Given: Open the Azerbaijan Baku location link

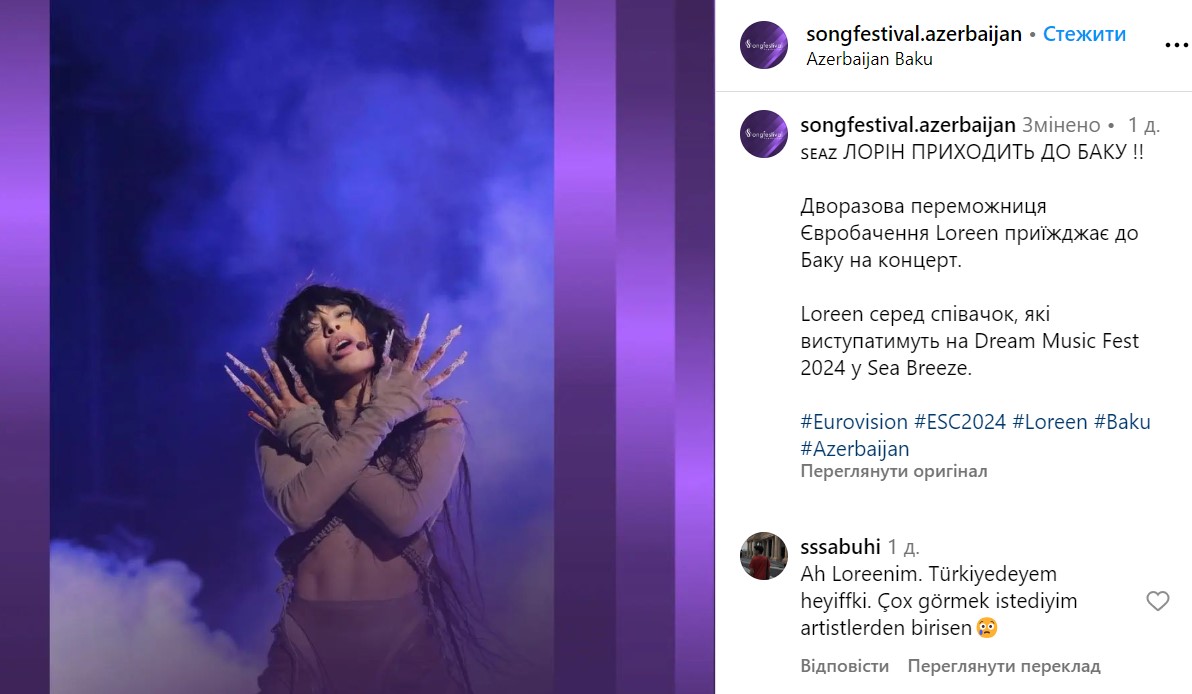Looking at the screenshot, I should 869,59.
